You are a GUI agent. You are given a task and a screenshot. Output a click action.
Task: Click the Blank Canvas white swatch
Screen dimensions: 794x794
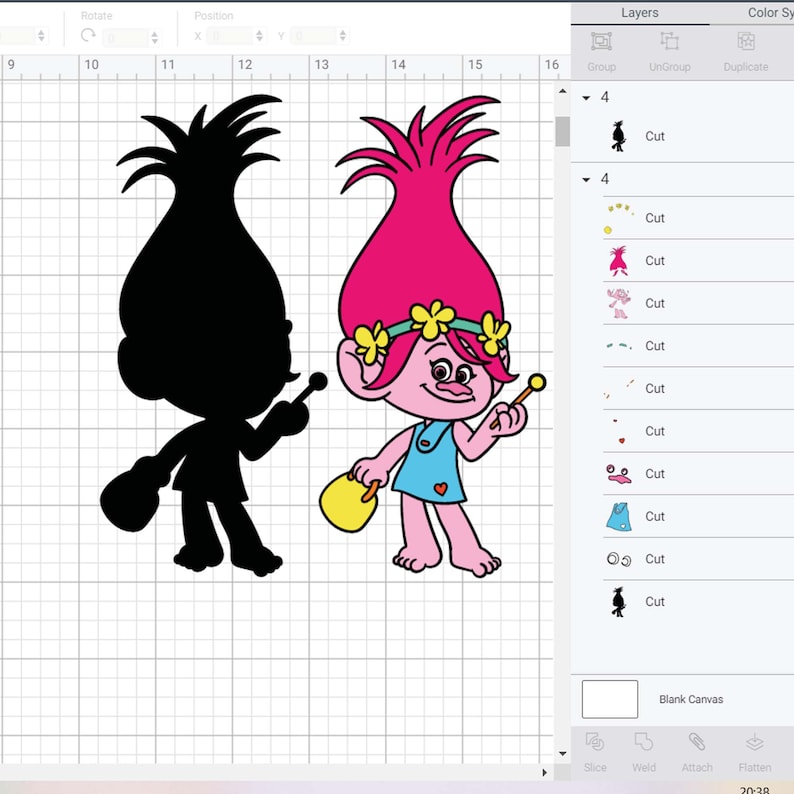(610, 699)
